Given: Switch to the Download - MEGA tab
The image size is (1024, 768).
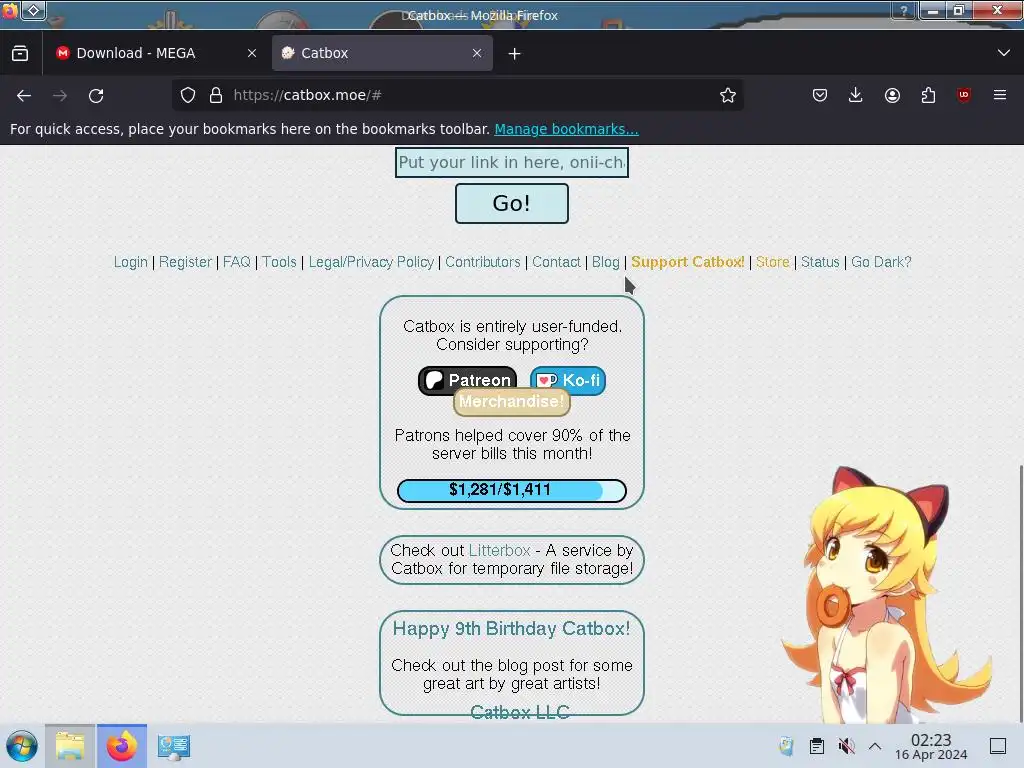Looking at the screenshot, I should [155, 54].
